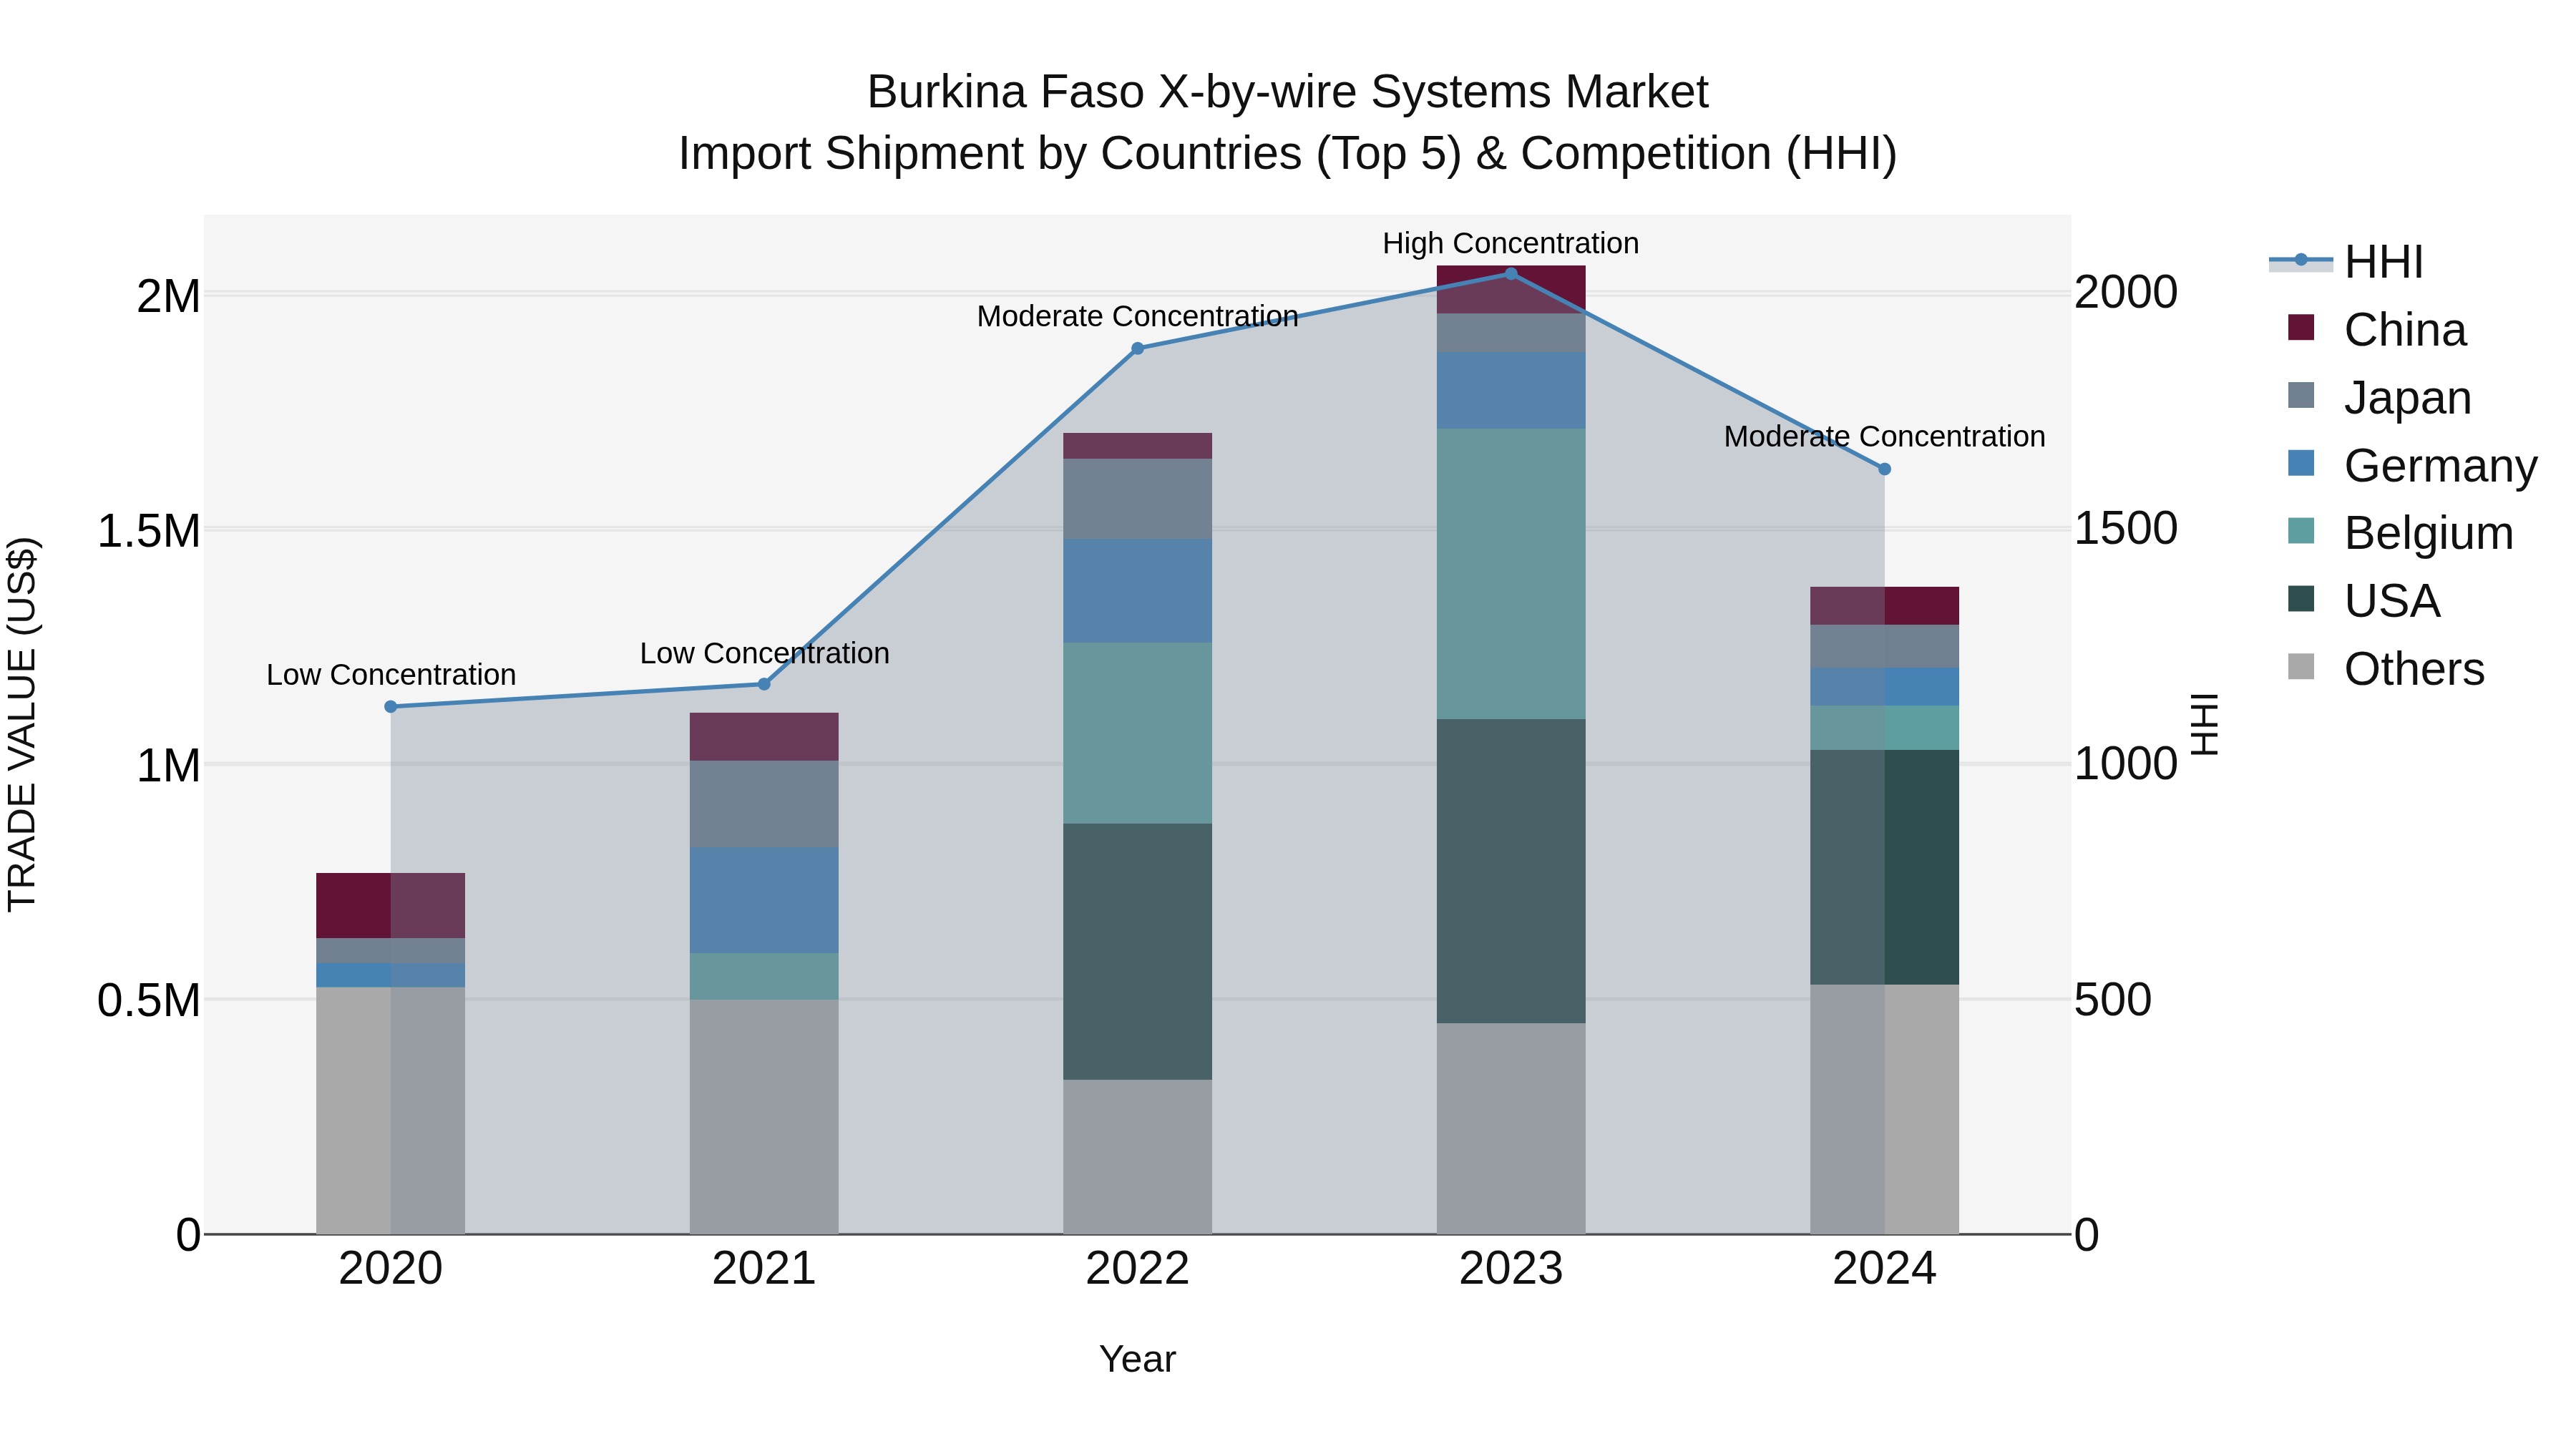The width and height of the screenshot is (2576, 1449).
Task: Select the China segment in the 2020 bar
Action: click(391, 905)
